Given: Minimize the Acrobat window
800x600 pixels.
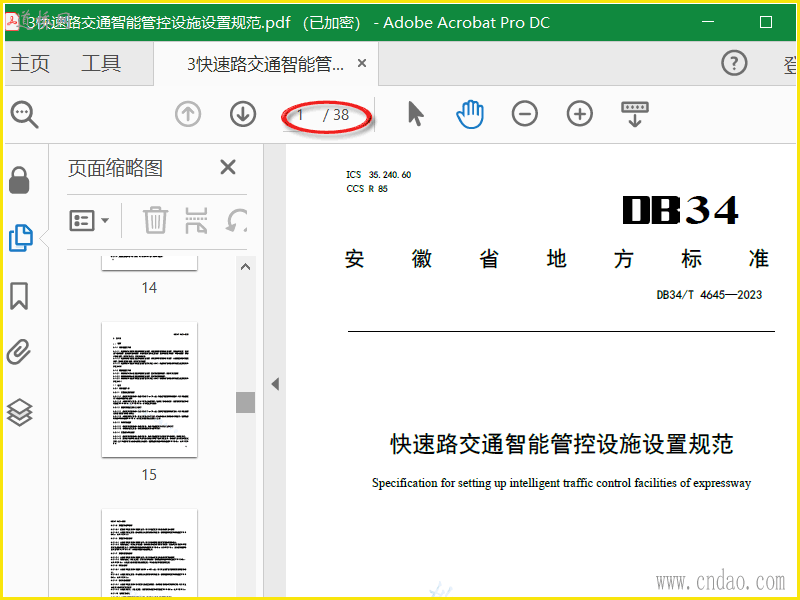Looking at the screenshot, I should click(708, 22).
